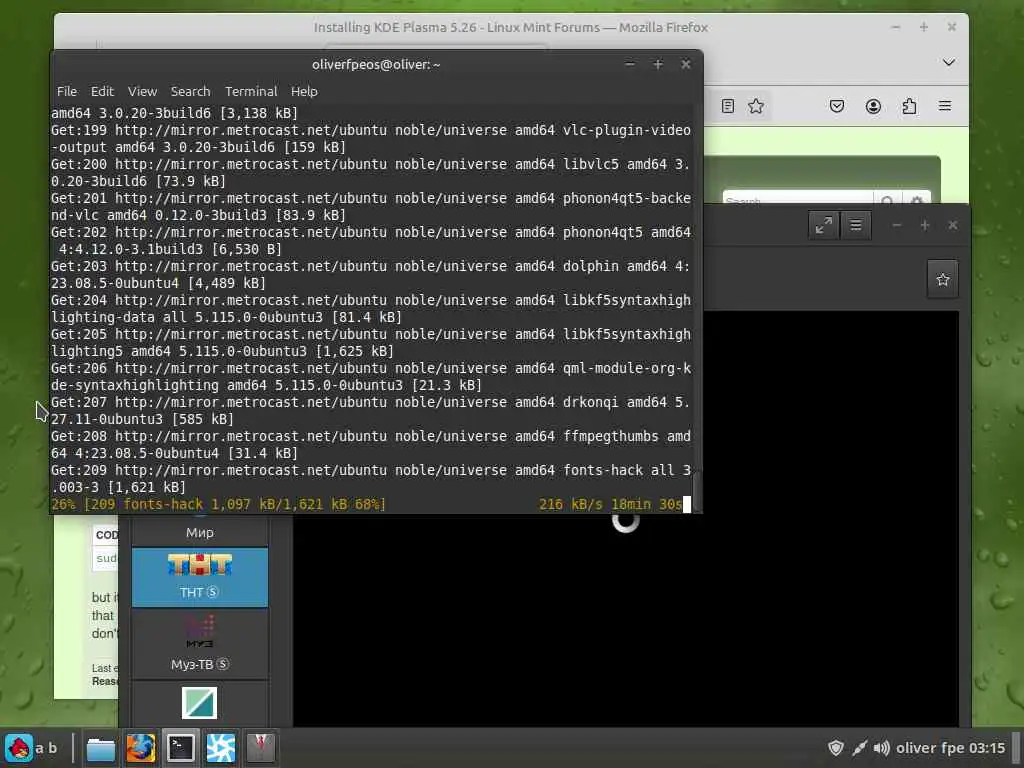This screenshot has width=1024, height=768.
Task: Open the suit-and-tie app in the taskbar
Action: point(260,748)
